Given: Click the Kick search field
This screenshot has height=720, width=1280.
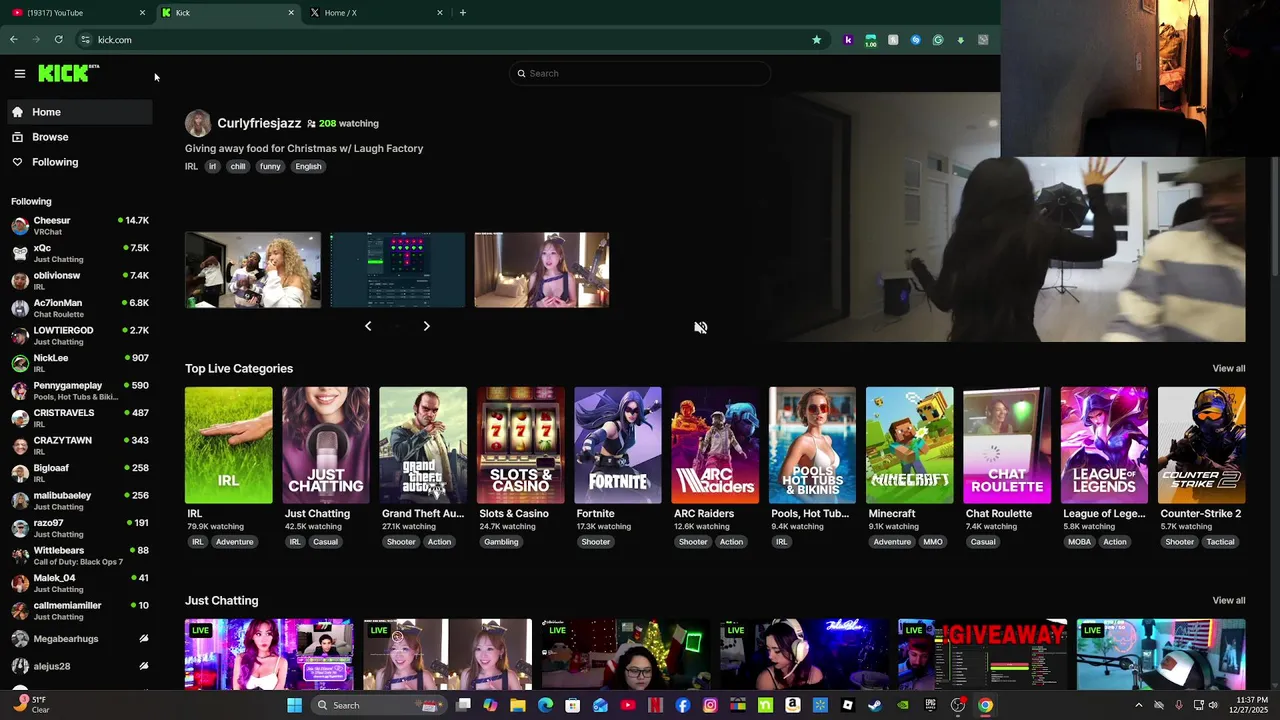Looking at the screenshot, I should tap(640, 73).
